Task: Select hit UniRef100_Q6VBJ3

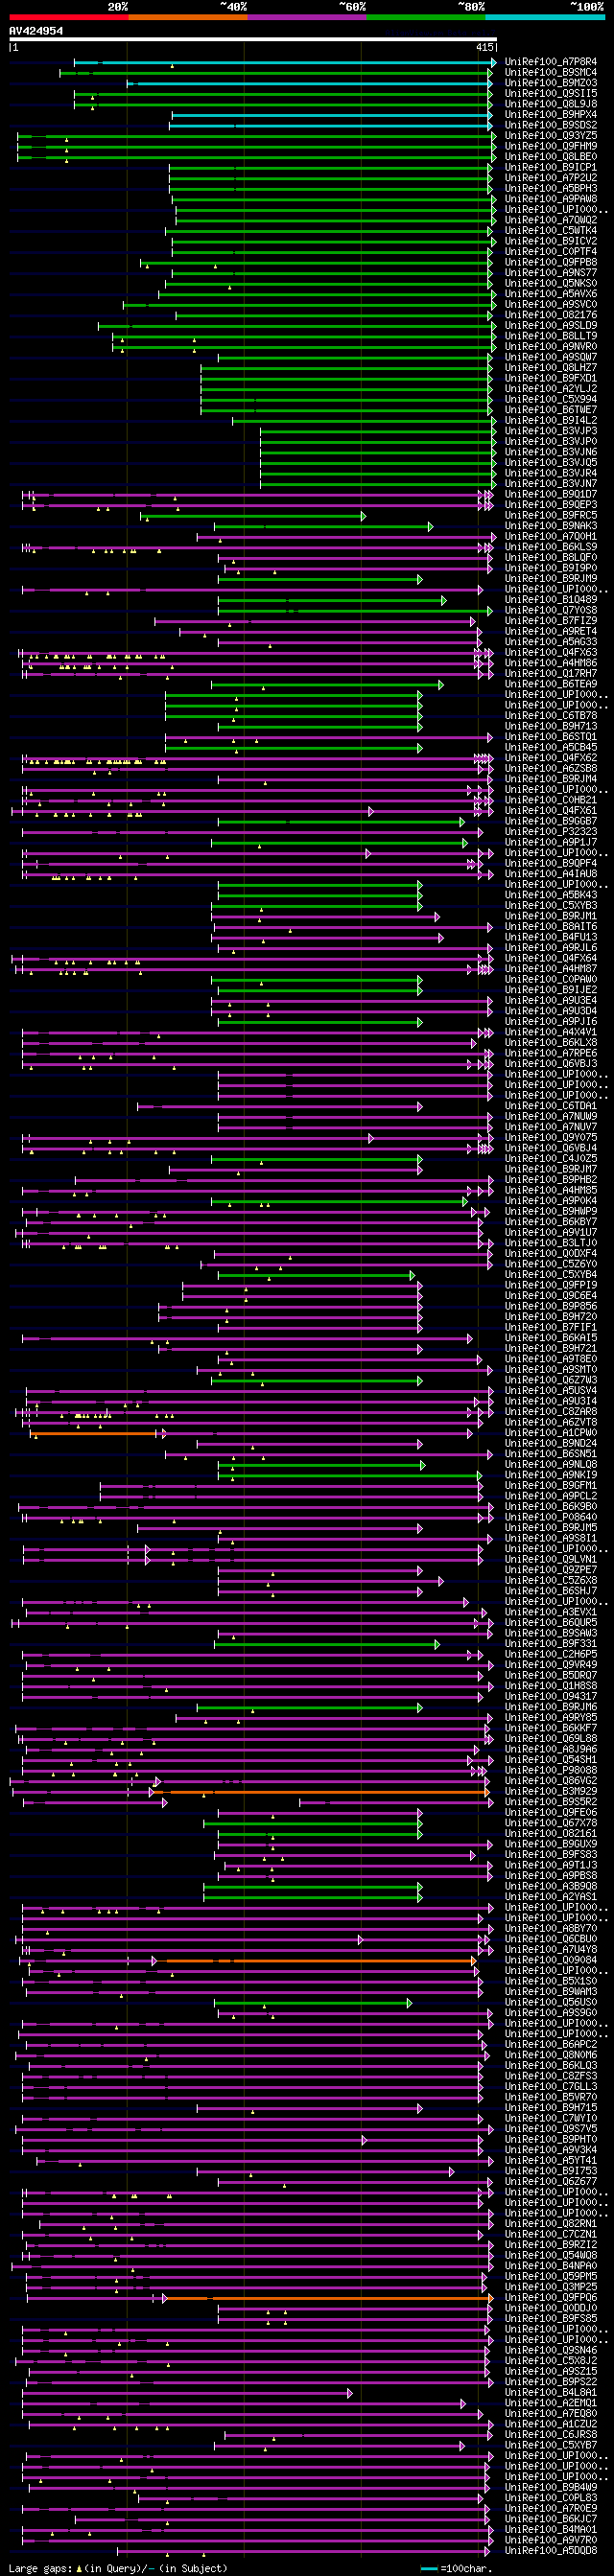Action: coord(551,1063)
